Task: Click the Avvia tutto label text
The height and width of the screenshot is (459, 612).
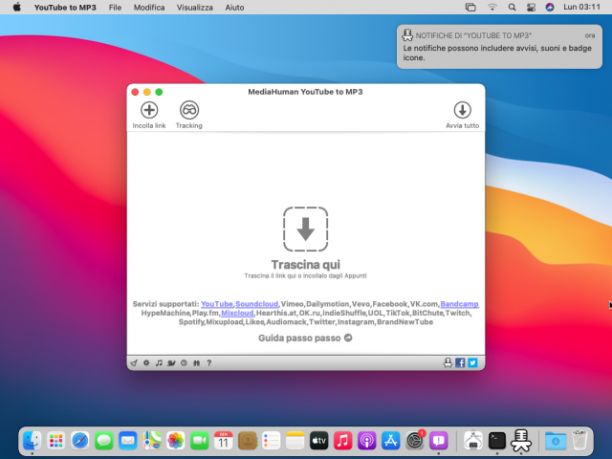Action: click(x=462, y=125)
